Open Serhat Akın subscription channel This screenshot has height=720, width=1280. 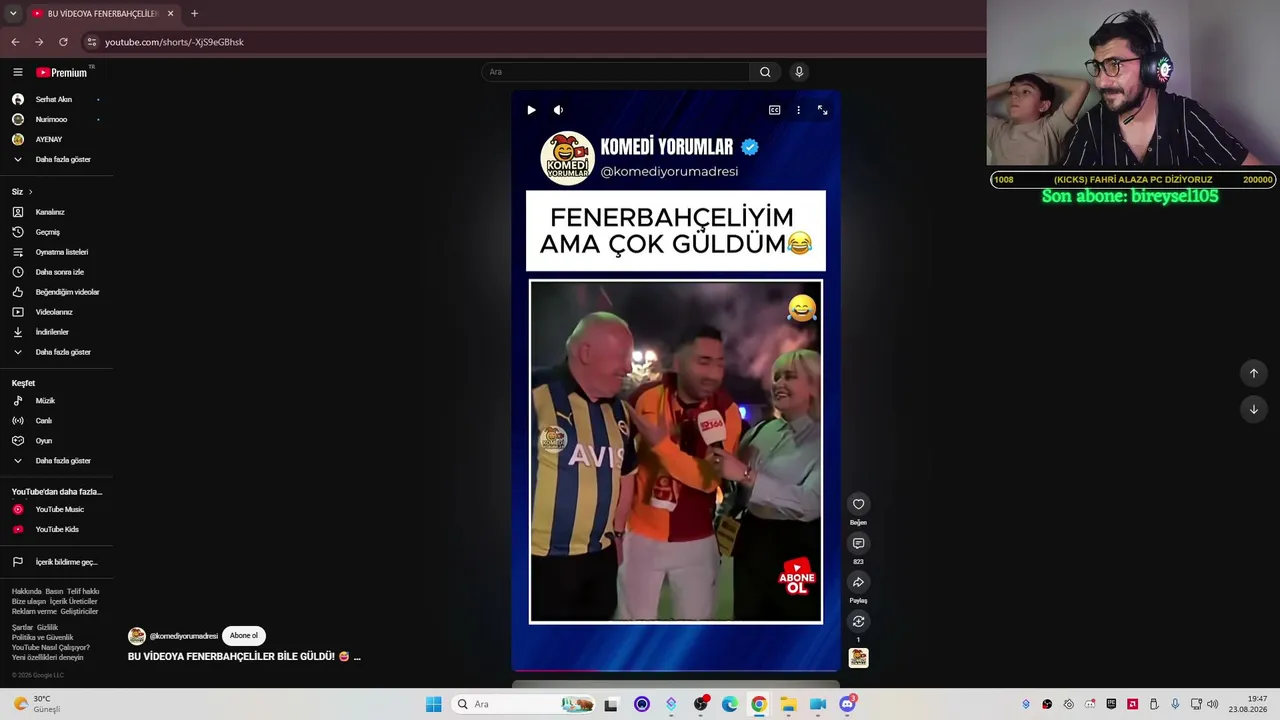pyautogui.click(x=56, y=100)
